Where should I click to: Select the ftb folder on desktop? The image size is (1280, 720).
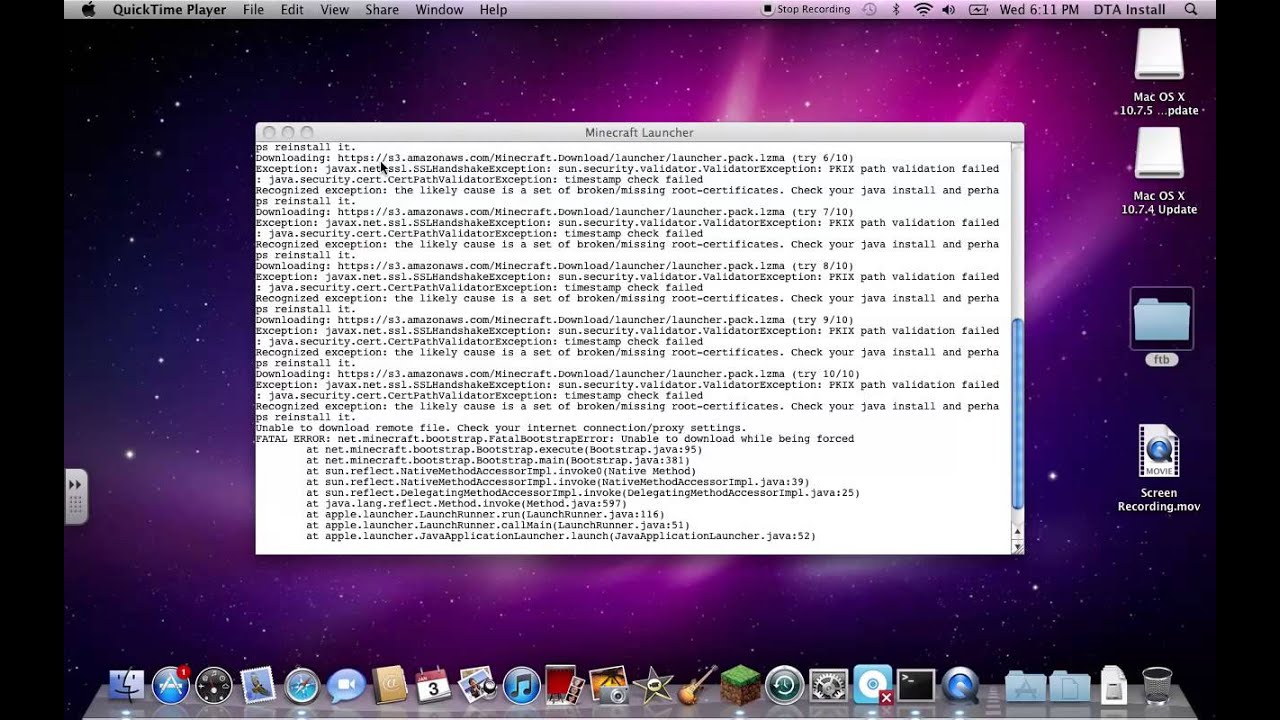(x=1161, y=327)
